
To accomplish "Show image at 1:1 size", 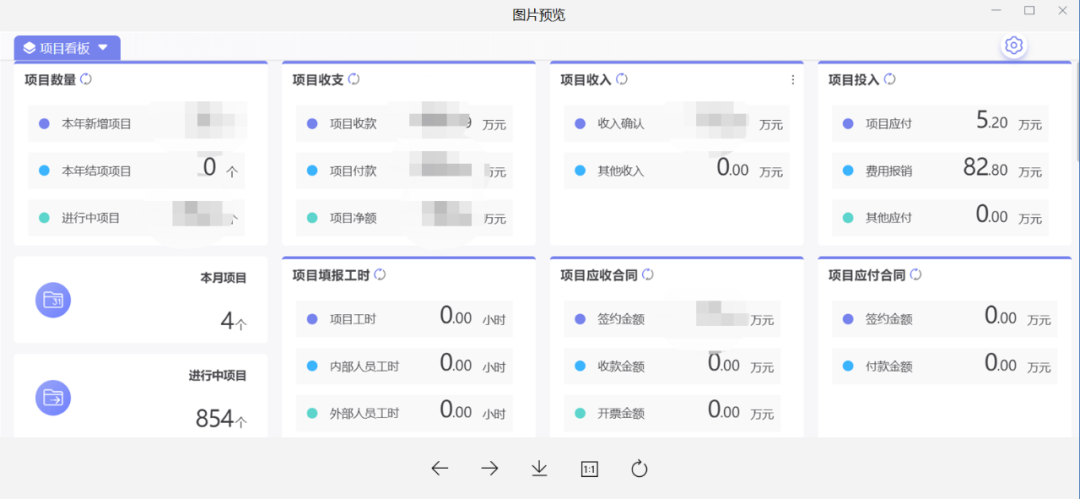I will (x=590, y=468).
